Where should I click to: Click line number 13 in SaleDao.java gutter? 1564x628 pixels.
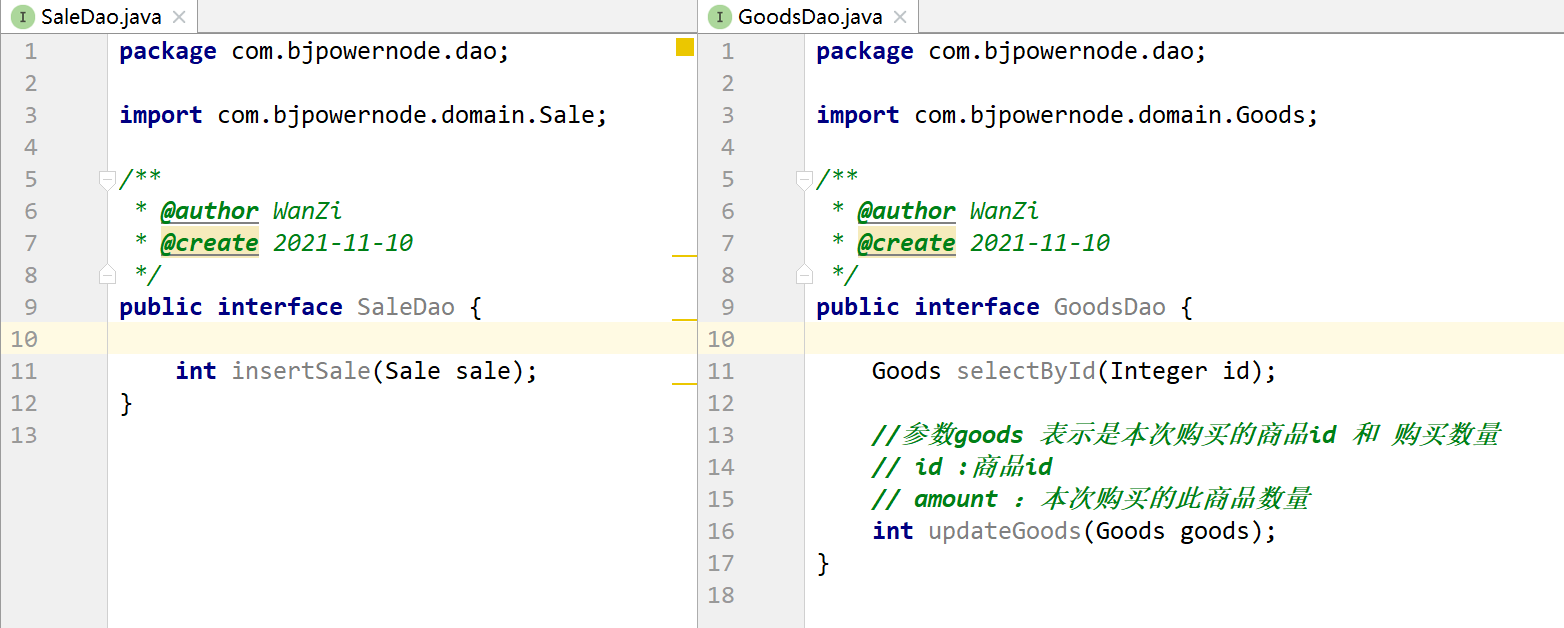point(24,435)
